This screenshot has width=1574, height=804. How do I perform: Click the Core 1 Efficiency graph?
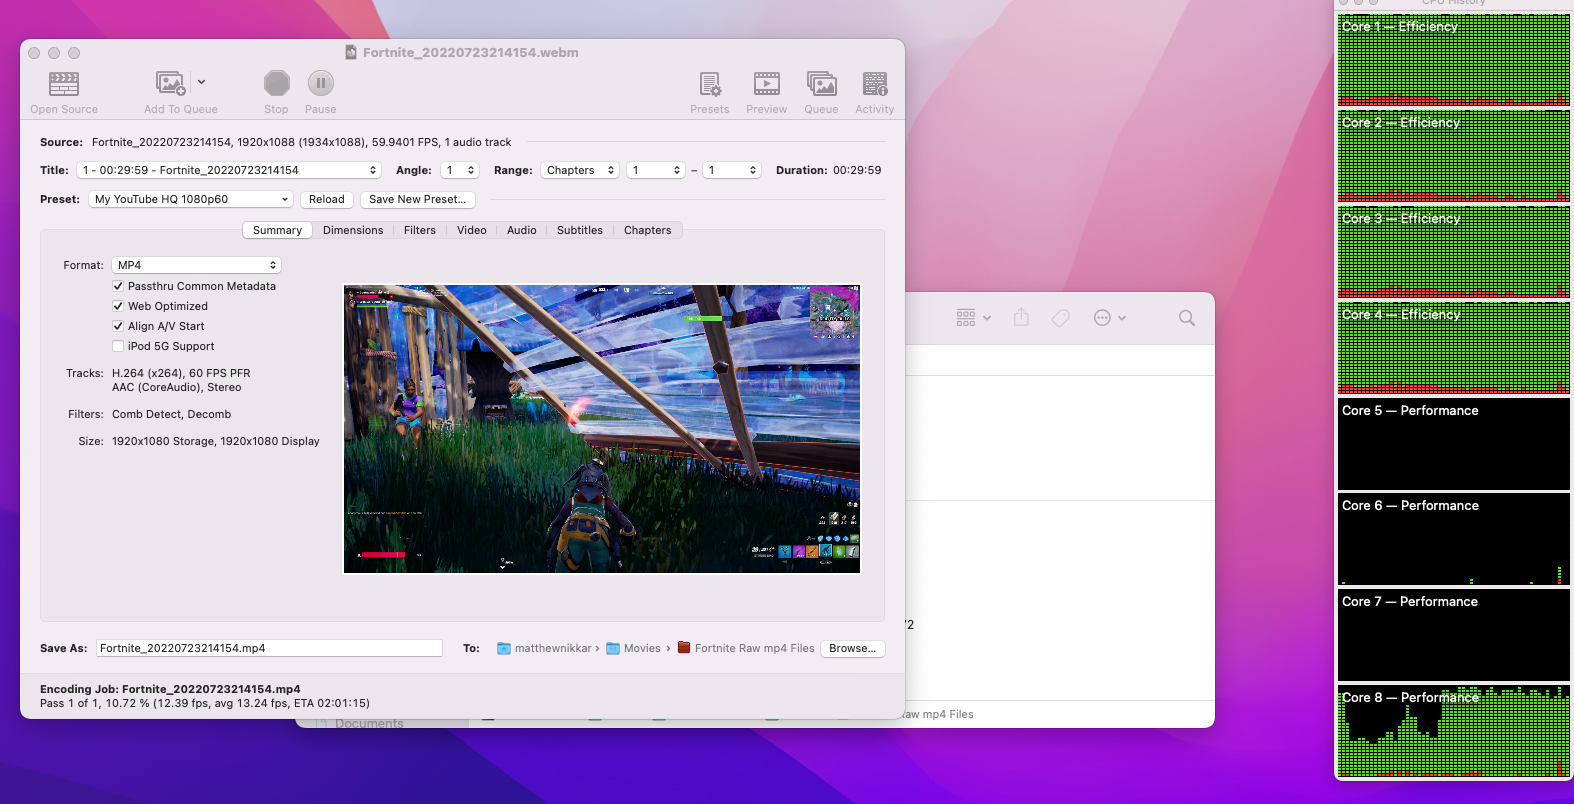[1454, 60]
